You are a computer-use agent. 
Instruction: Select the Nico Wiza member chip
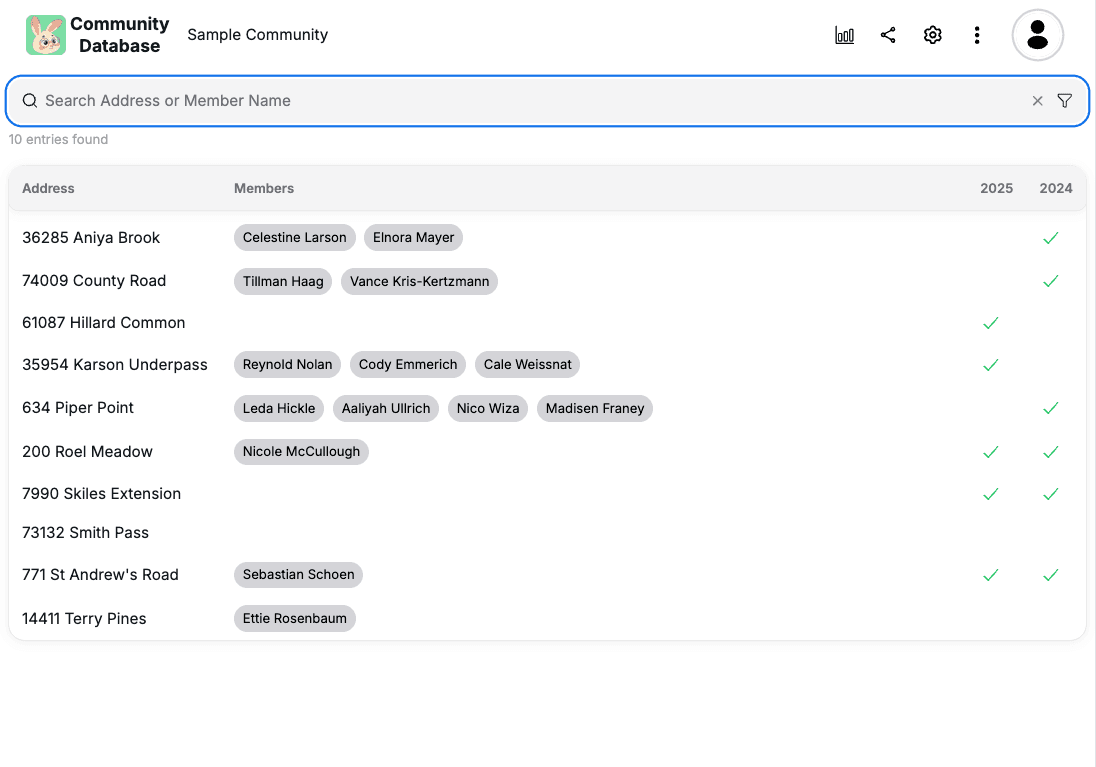pyautogui.click(x=488, y=408)
